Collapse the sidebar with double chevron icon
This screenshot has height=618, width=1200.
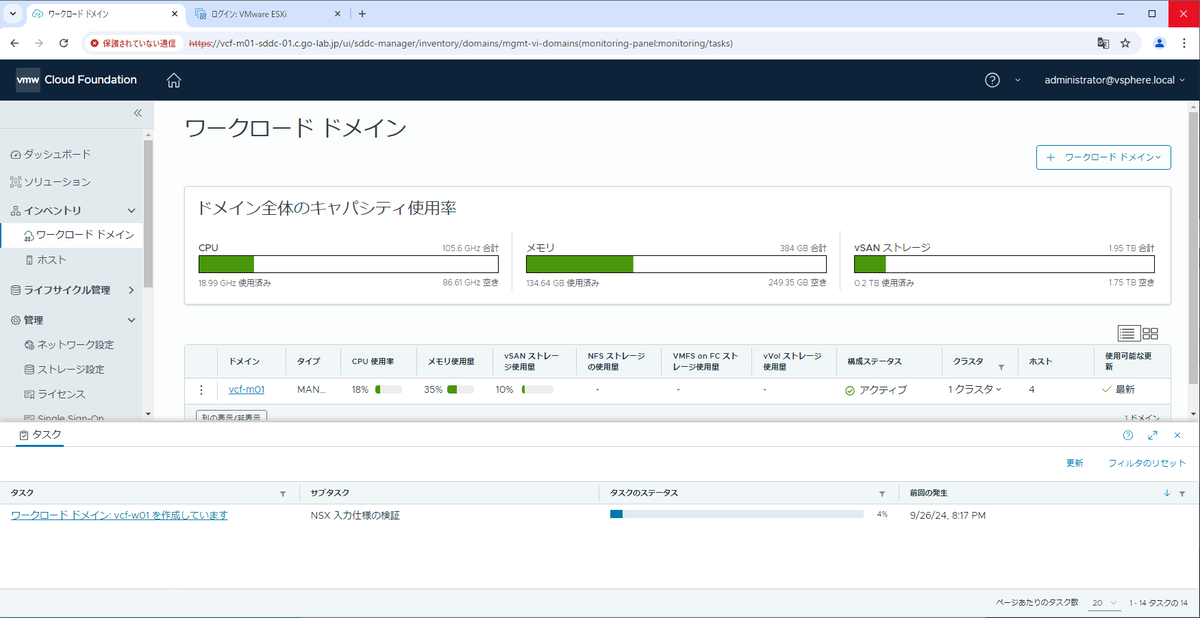pos(138,113)
